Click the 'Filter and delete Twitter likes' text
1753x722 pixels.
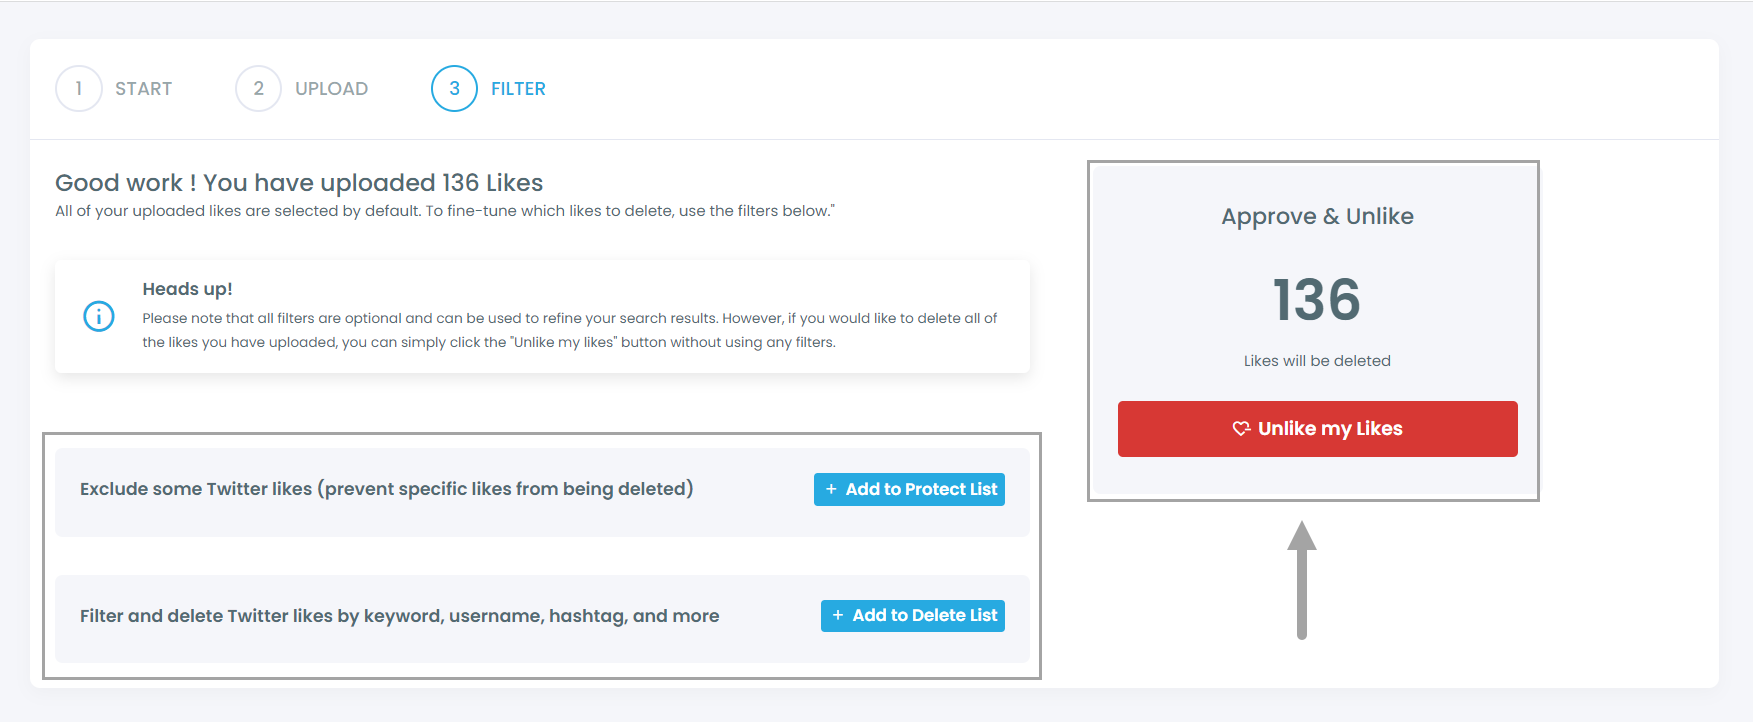(x=399, y=616)
